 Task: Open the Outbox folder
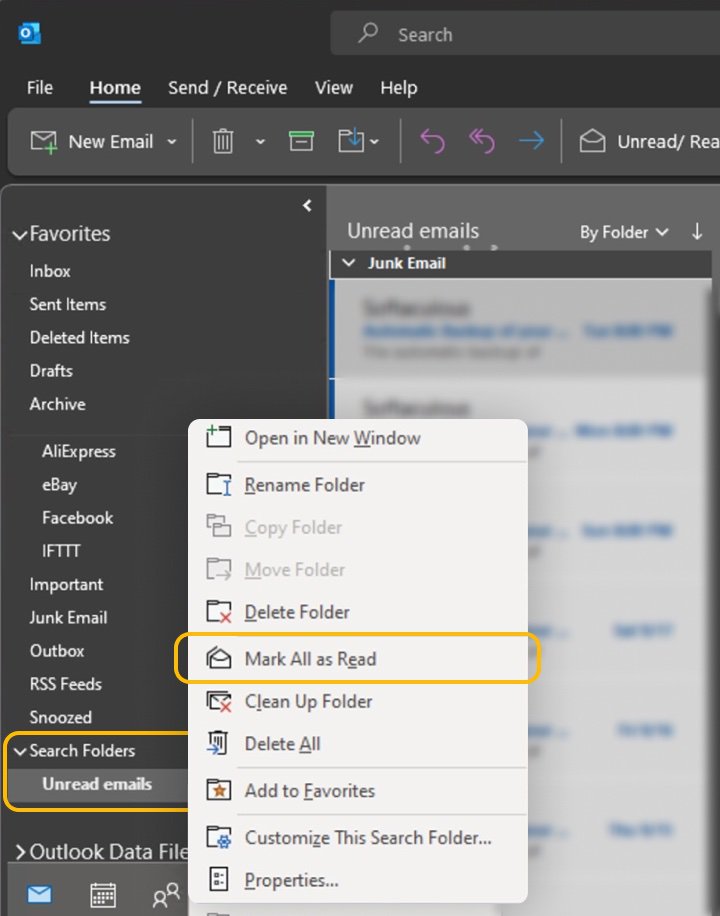[x=57, y=651]
